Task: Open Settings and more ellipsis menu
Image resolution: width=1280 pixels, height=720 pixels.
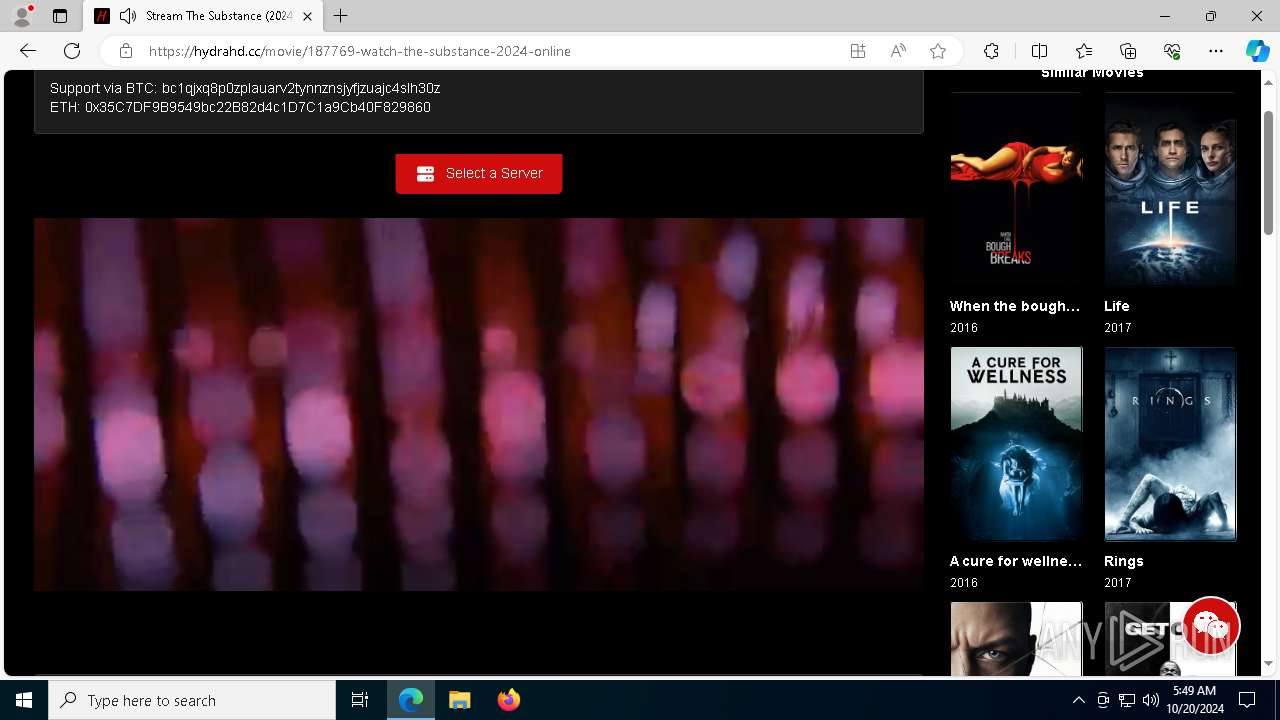Action: click(x=1216, y=51)
